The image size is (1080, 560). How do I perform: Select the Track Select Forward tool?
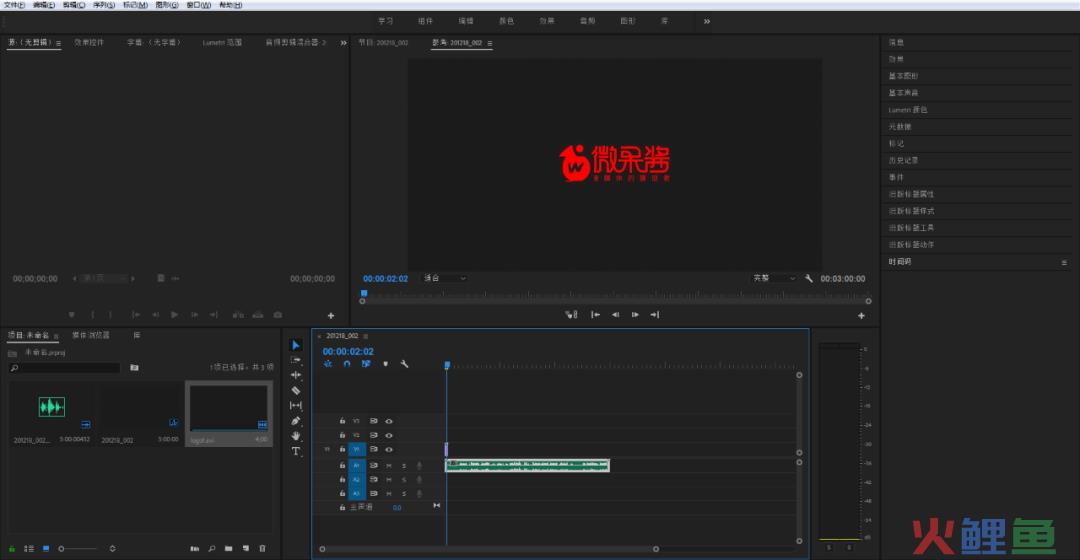point(296,360)
